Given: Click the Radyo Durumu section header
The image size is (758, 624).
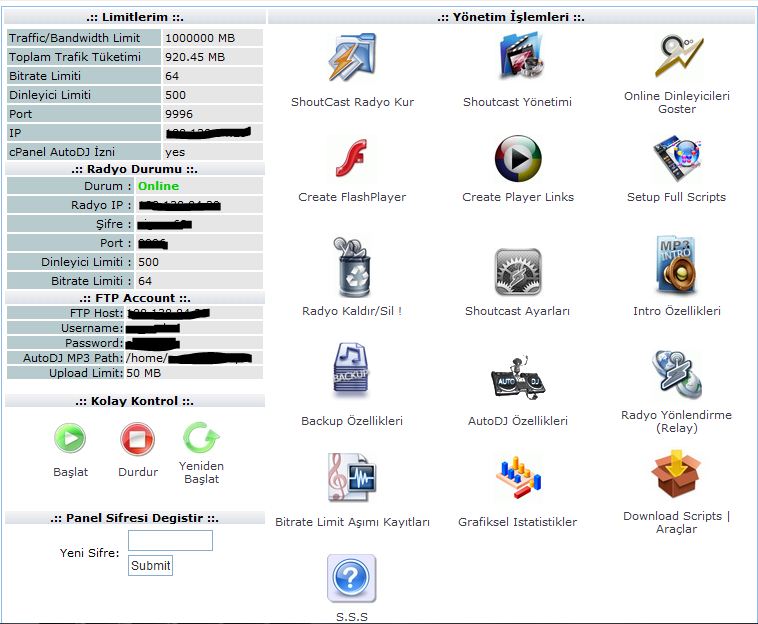Looking at the screenshot, I should coord(135,169).
